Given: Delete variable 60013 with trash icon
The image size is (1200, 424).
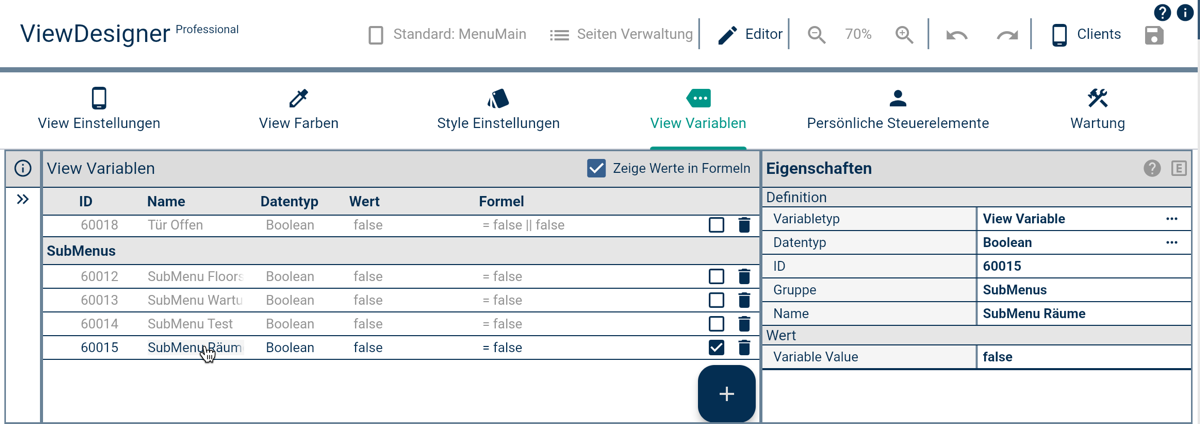Looking at the screenshot, I should 744,300.
